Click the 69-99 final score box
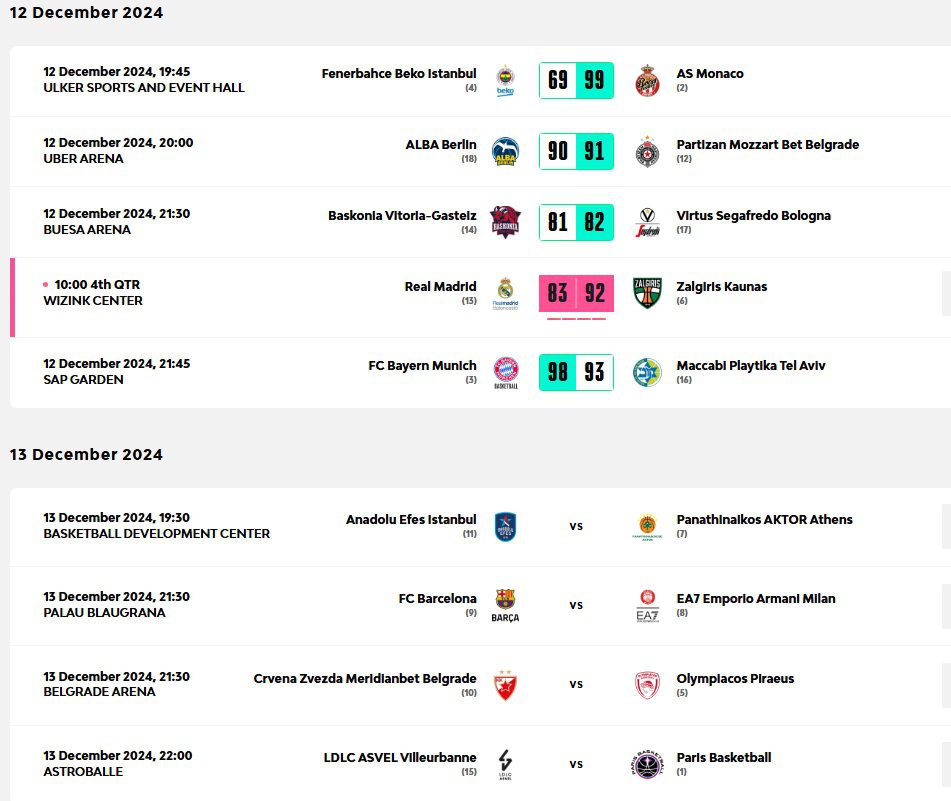The width and height of the screenshot is (951, 801). coord(576,80)
